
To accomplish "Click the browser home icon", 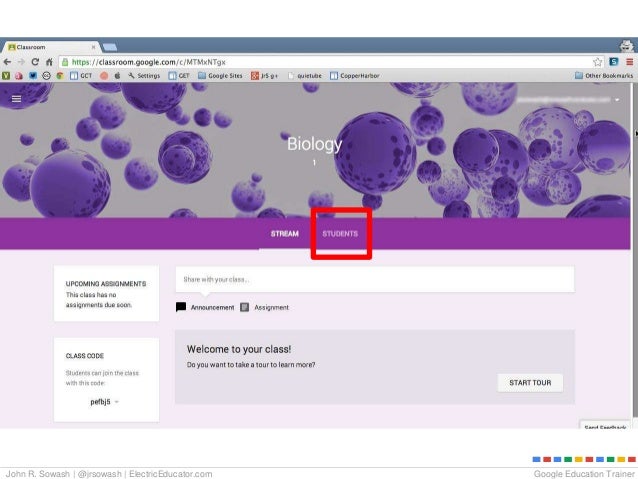I will click(49, 62).
